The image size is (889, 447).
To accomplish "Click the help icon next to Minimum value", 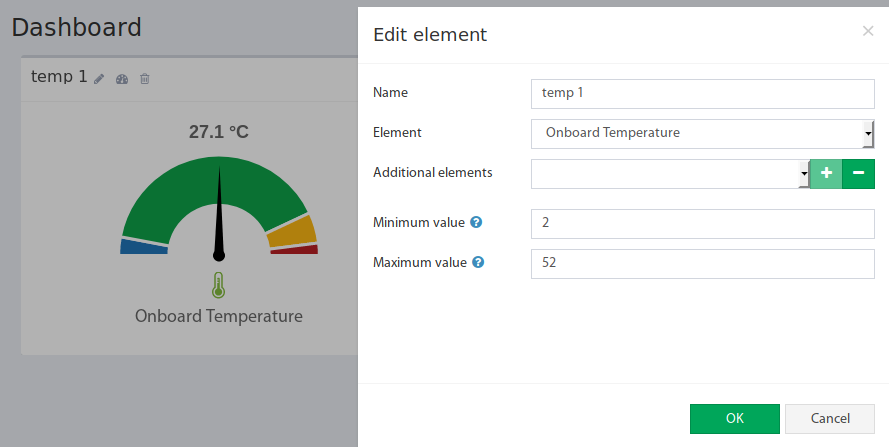I will pos(476,222).
